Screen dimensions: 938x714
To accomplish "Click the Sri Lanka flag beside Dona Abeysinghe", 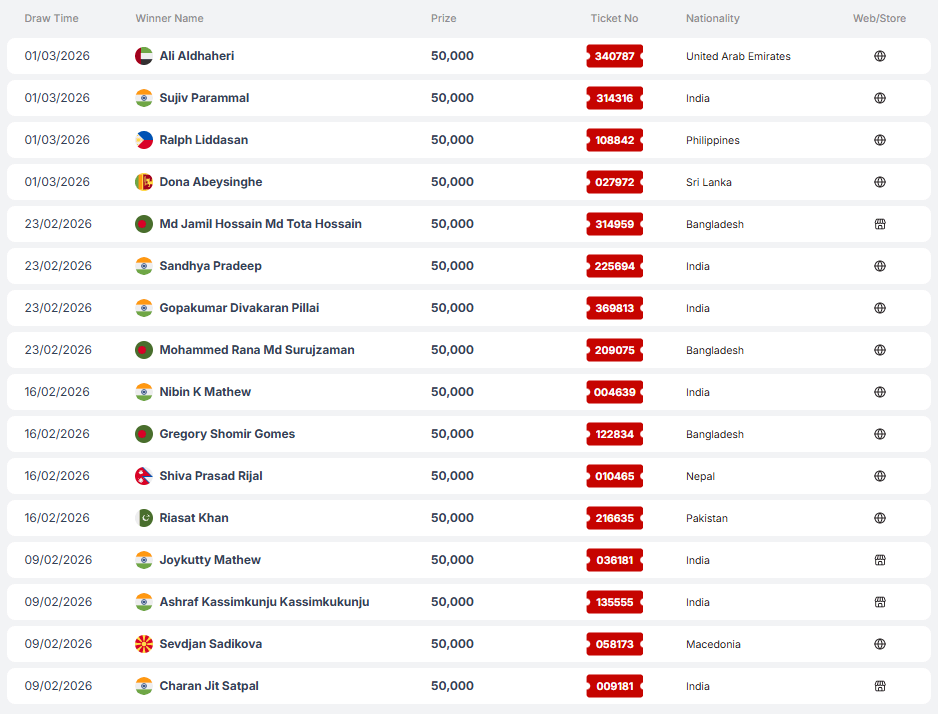I will pos(144,182).
